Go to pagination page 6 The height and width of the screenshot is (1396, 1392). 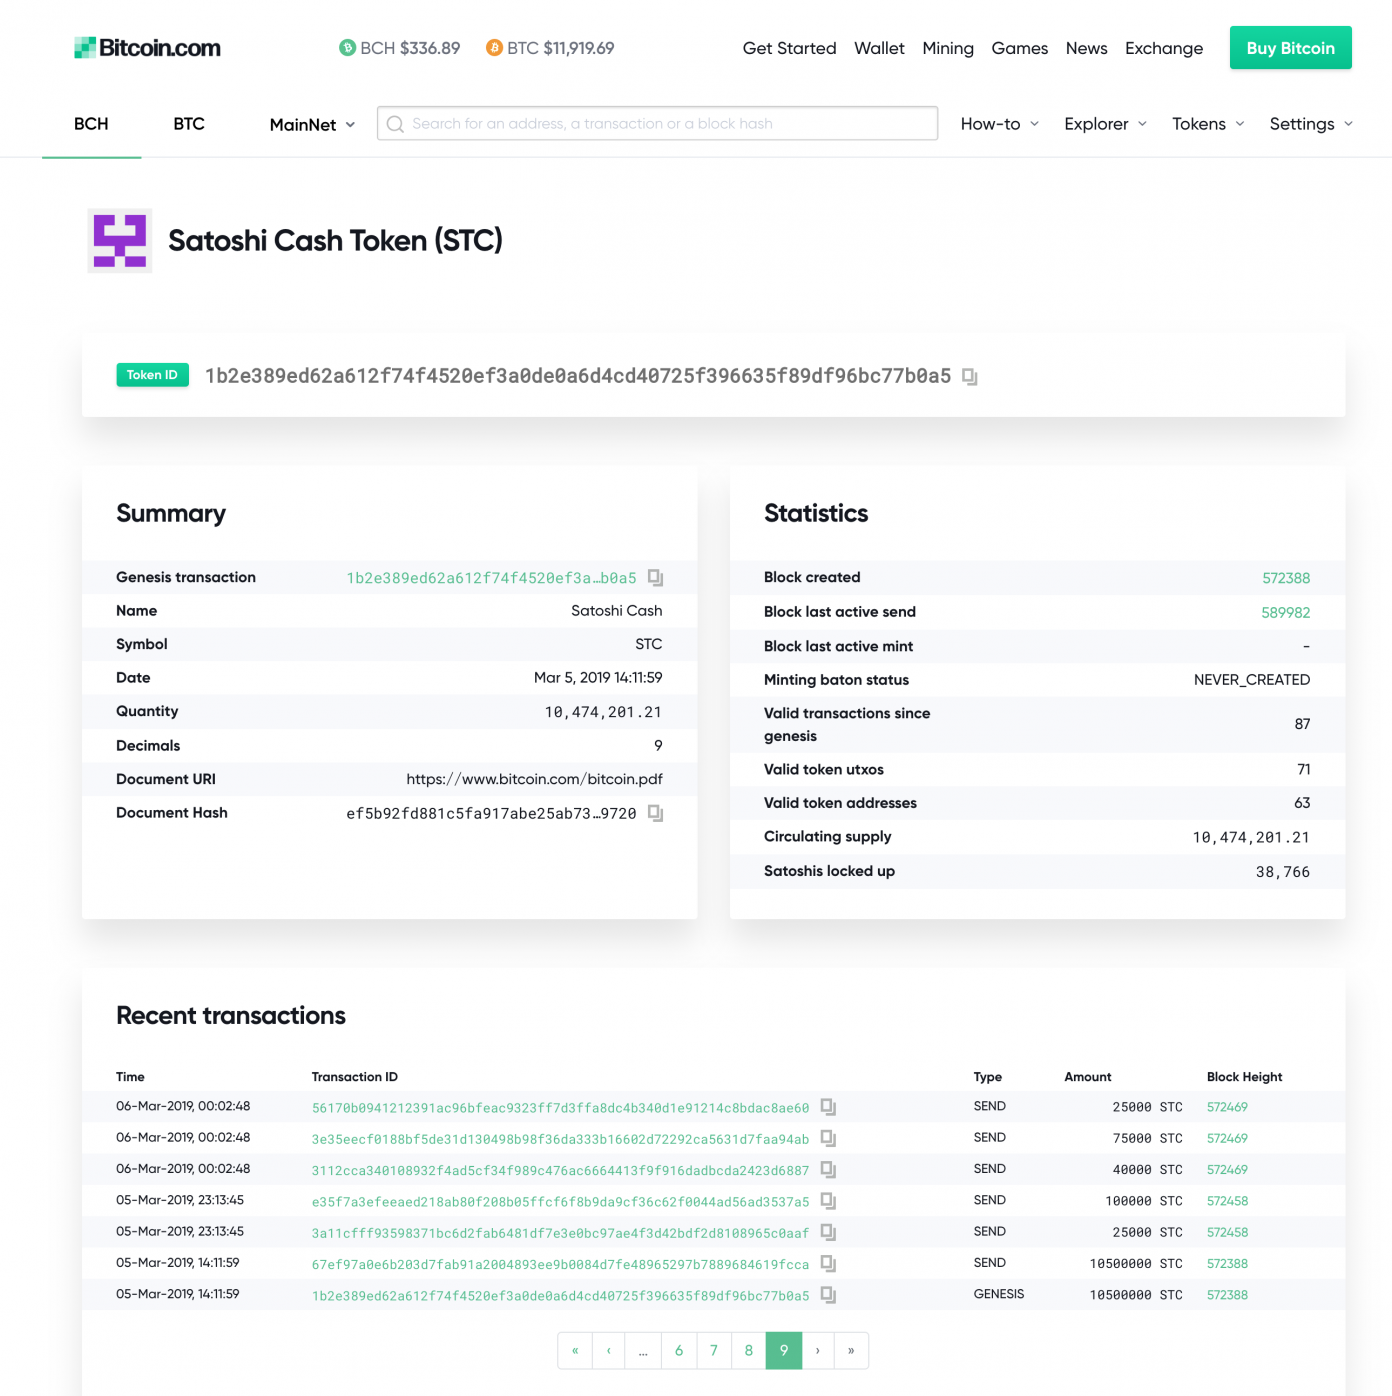tap(679, 1350)
